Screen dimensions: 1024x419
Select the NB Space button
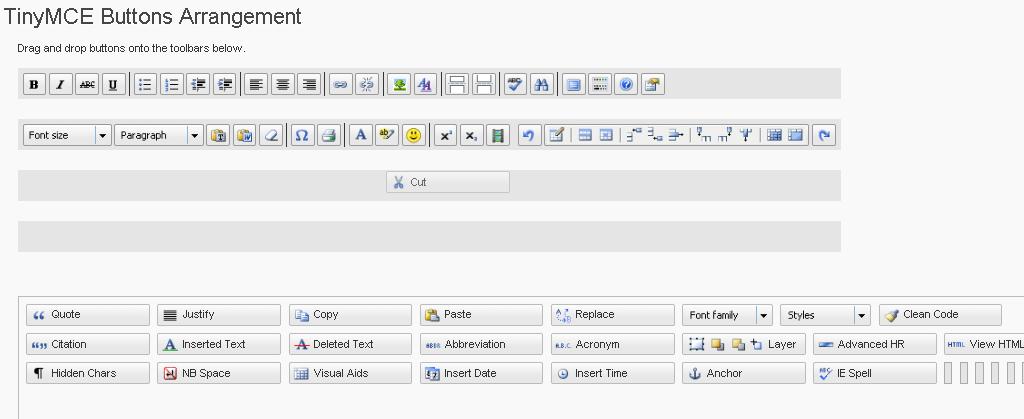tap(219, 373)
